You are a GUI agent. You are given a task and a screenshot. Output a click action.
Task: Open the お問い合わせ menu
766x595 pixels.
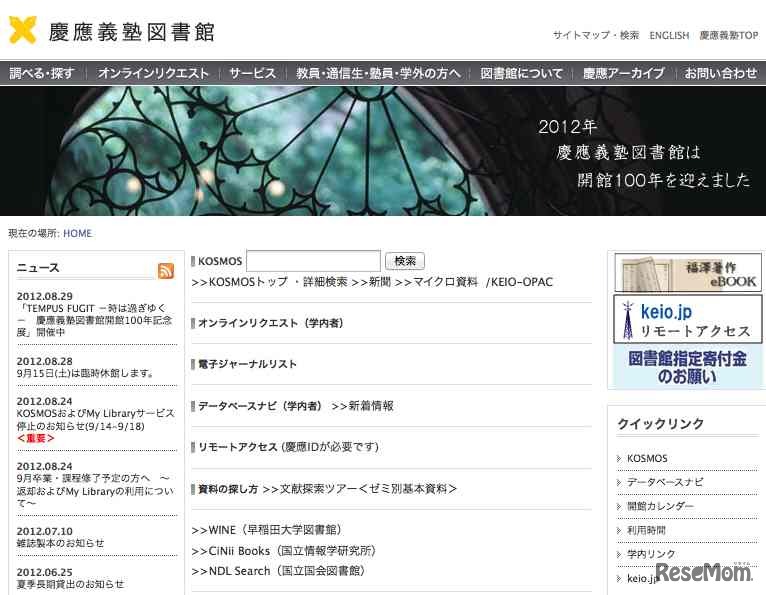click(x=721, y=73)
